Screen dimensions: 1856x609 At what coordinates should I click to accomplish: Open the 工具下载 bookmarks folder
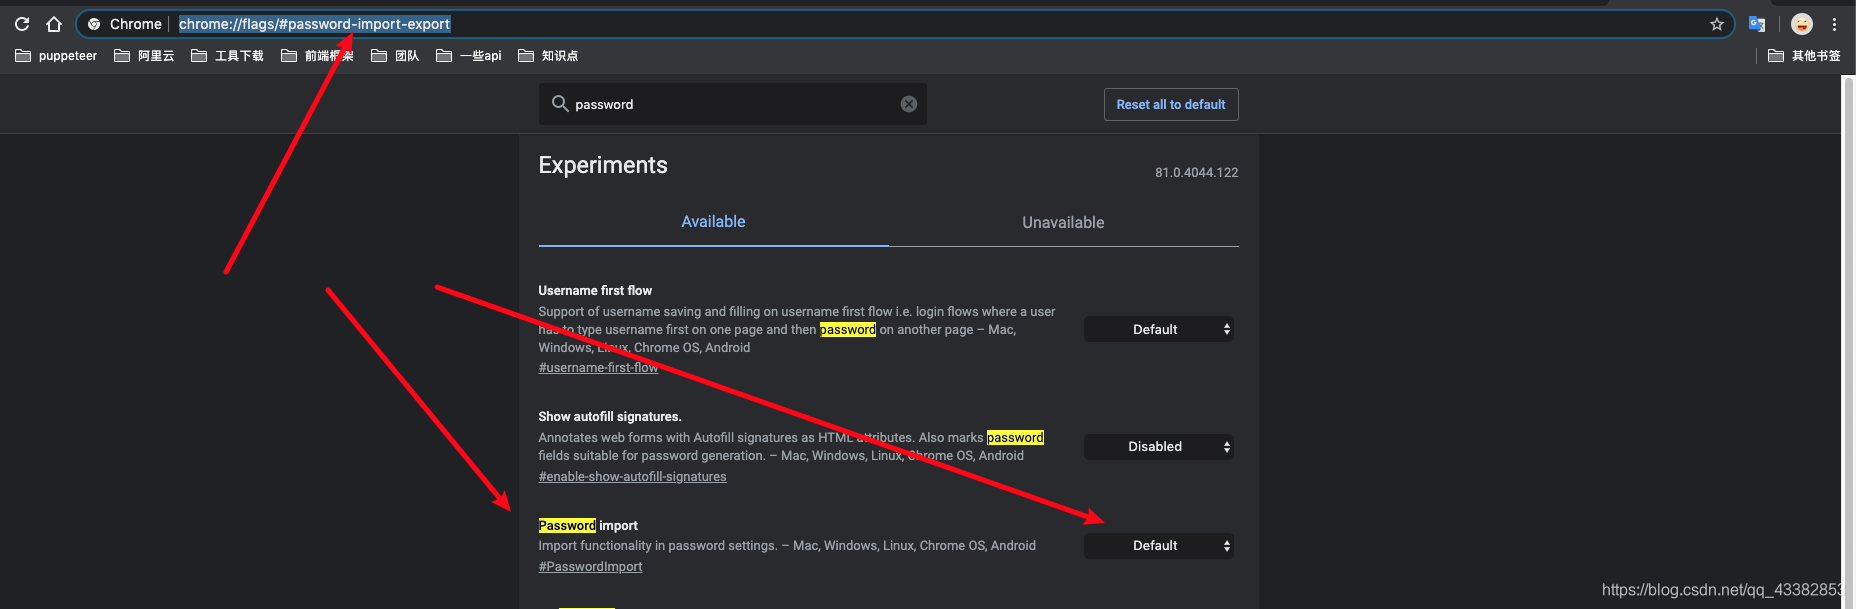click(227, 56)
